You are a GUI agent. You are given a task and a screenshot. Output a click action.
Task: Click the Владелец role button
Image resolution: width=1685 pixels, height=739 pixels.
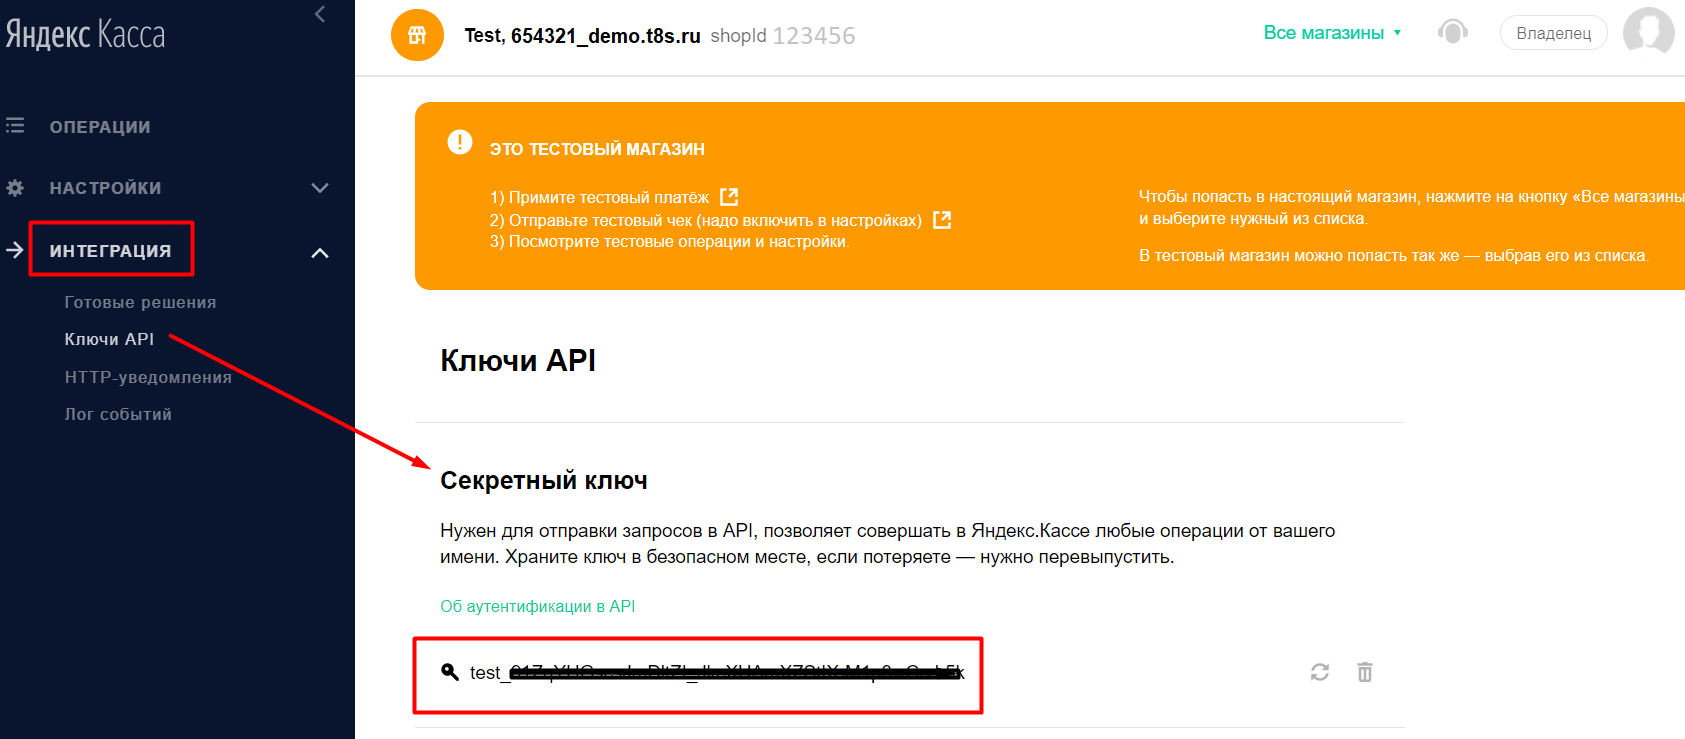[x=1553, y=33]
